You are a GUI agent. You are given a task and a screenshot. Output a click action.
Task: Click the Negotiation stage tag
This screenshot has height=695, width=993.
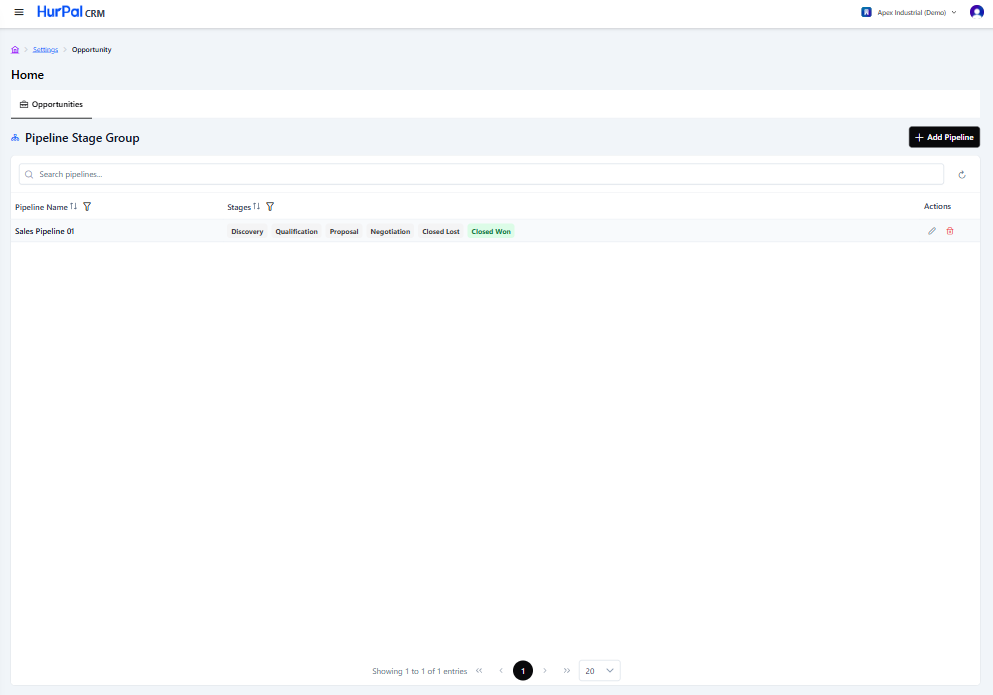[390, 231]
